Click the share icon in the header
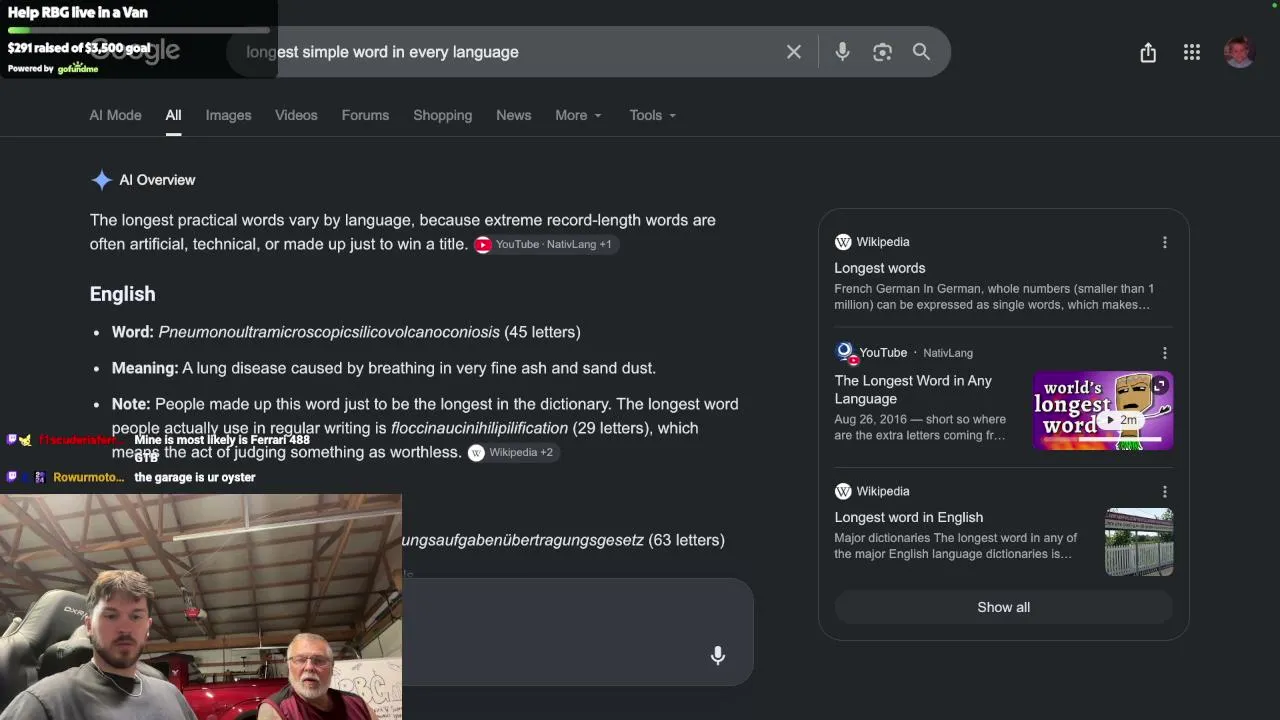Image resolution: width=1280 pixels, height=720 pixels. [1148, 53]
